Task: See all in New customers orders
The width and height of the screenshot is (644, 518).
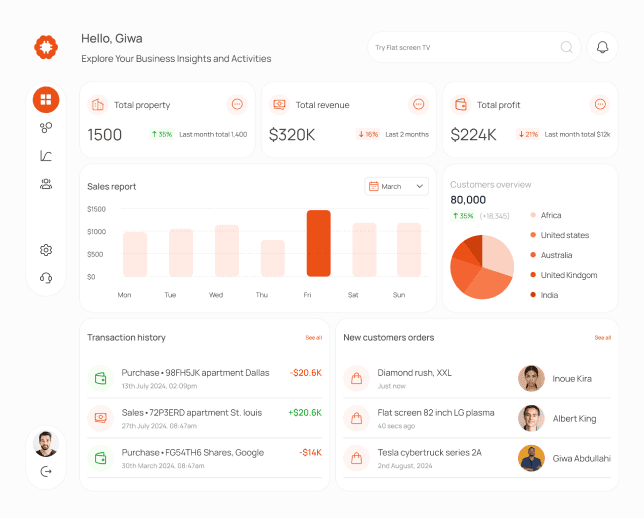Action: click(x=603, y=338)
